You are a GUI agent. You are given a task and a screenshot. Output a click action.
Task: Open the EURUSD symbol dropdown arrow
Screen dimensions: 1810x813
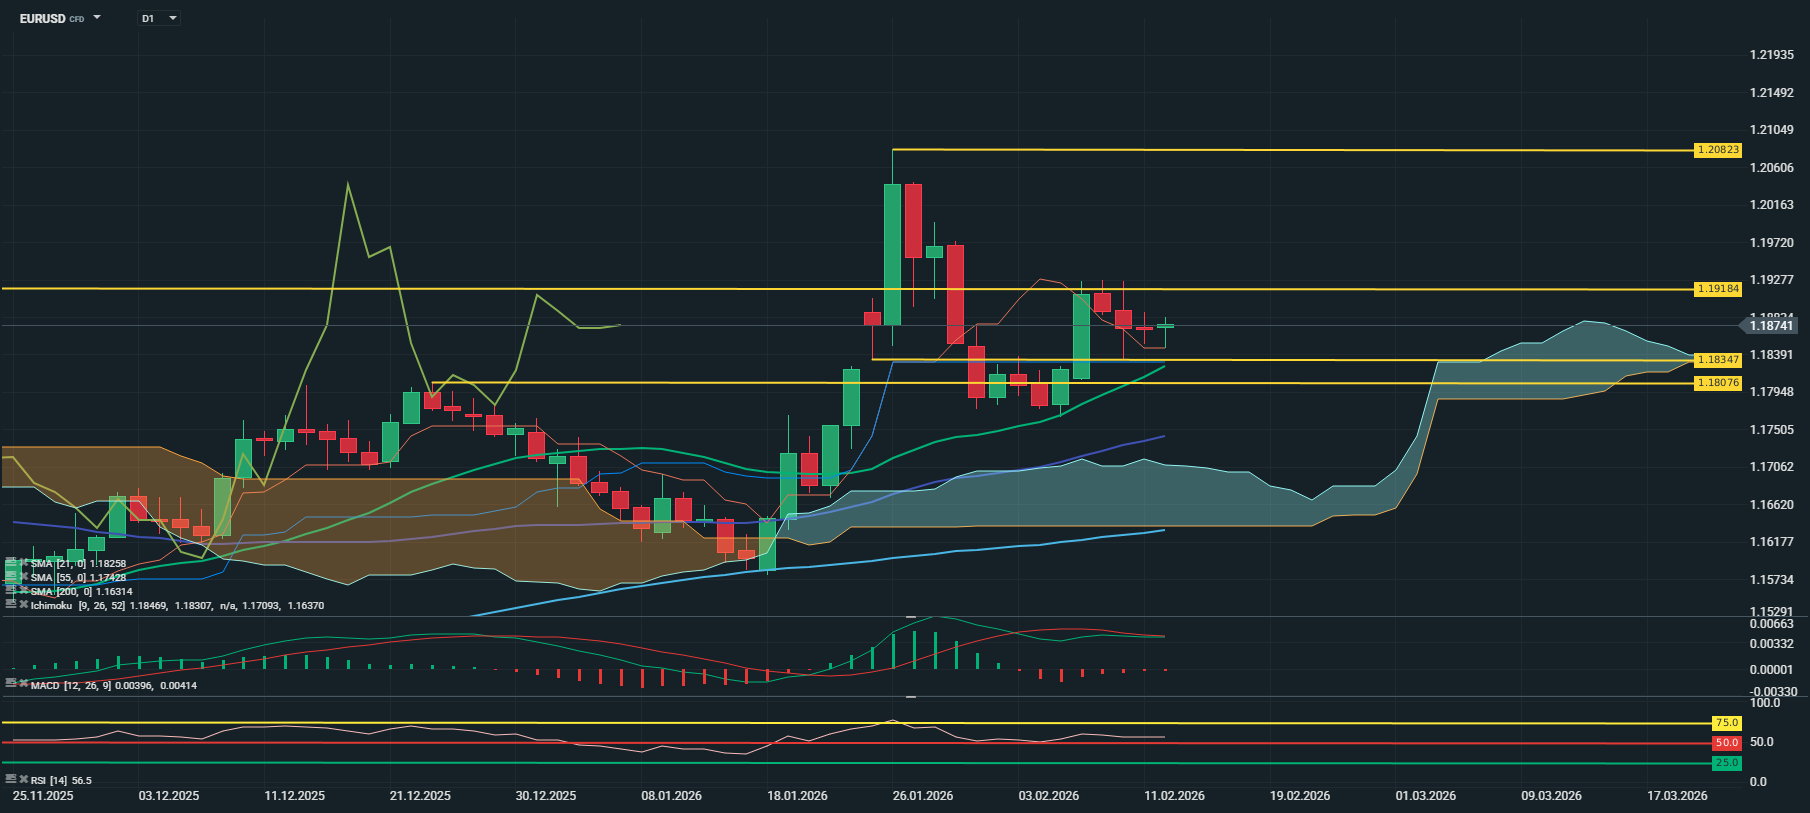97,18
